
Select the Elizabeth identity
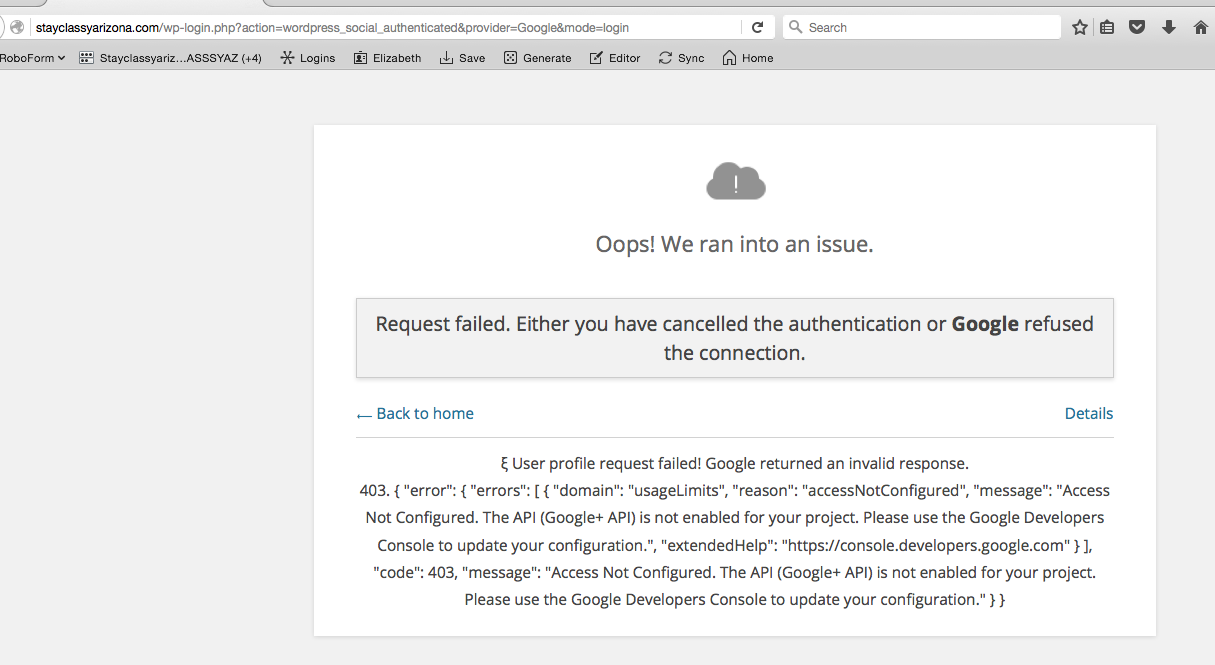click(387, 58)
